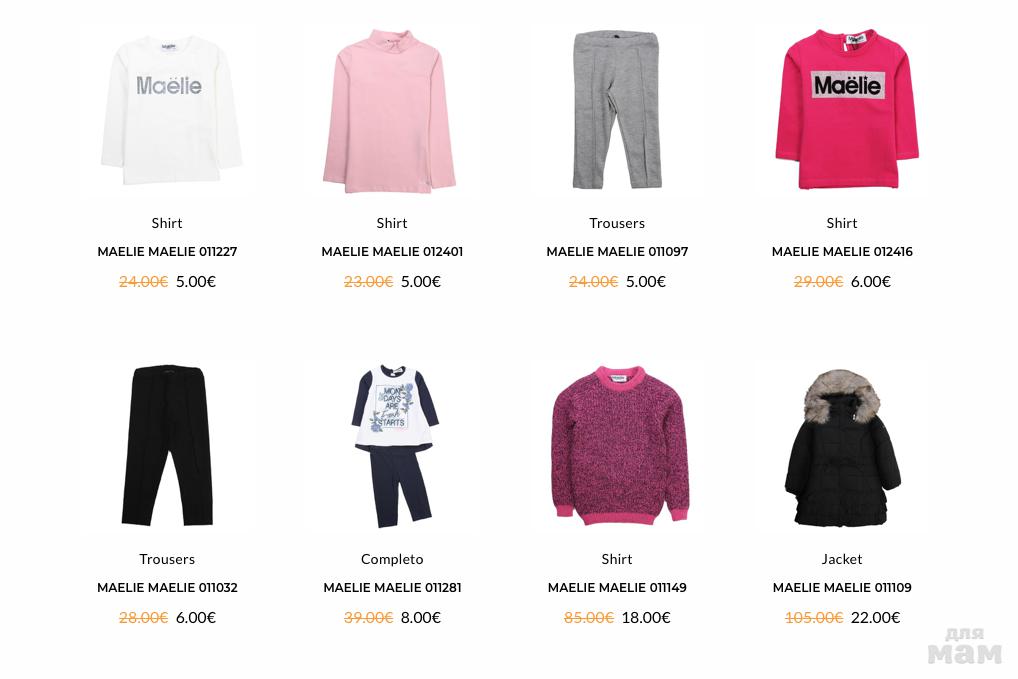The width and height of the screenshot is (1018, 679).
Task: Open MAELIE MAELIE 011281 product link
Action: pos(392,587)
